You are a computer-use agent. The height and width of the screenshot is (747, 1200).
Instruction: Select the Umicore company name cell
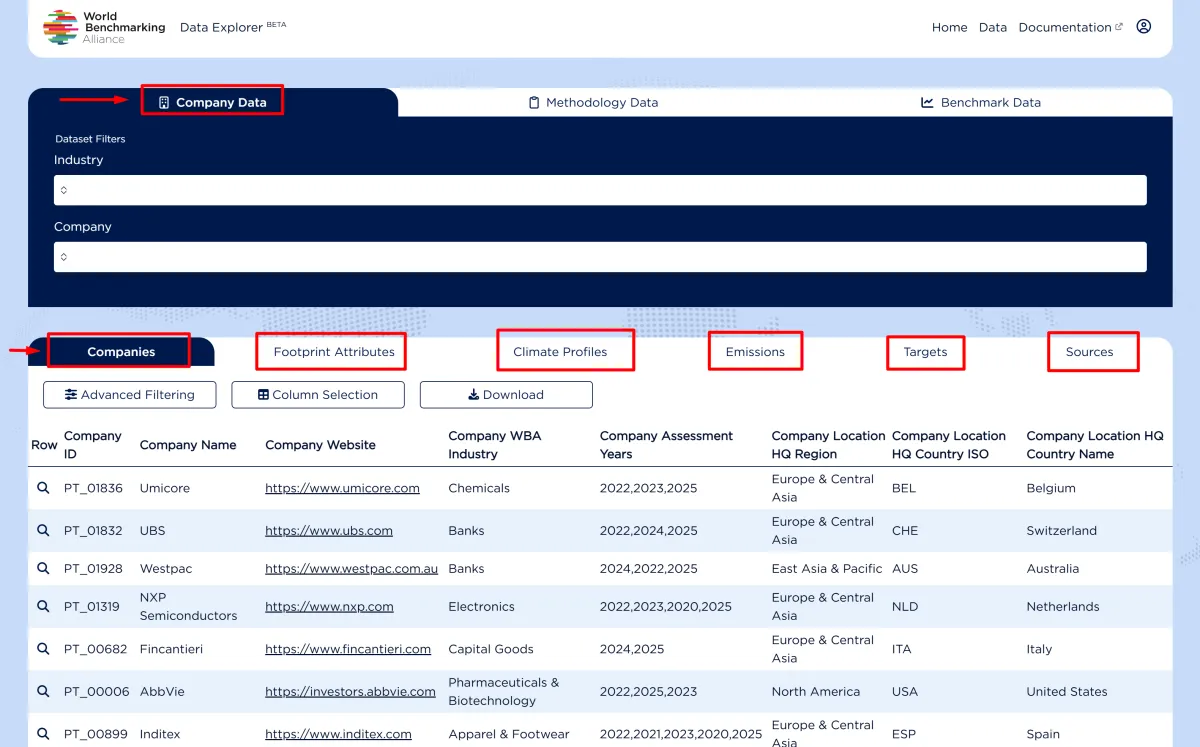(165, 488)
